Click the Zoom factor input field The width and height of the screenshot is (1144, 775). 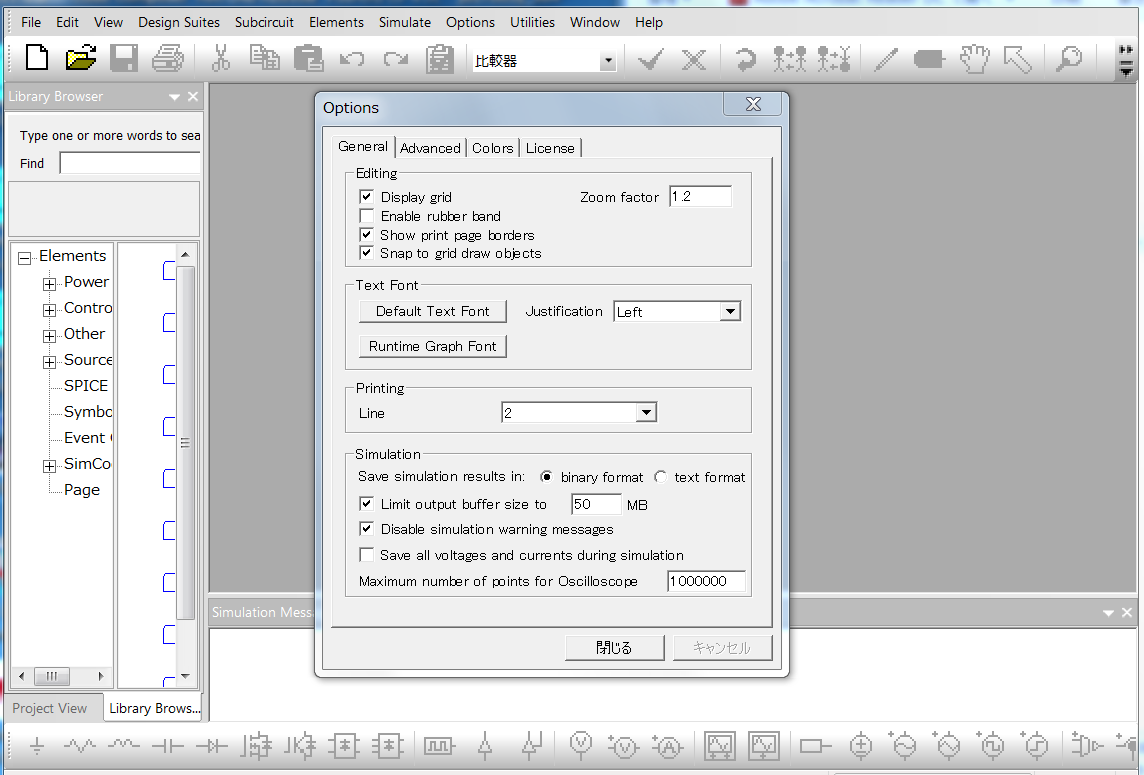[700, 197]
